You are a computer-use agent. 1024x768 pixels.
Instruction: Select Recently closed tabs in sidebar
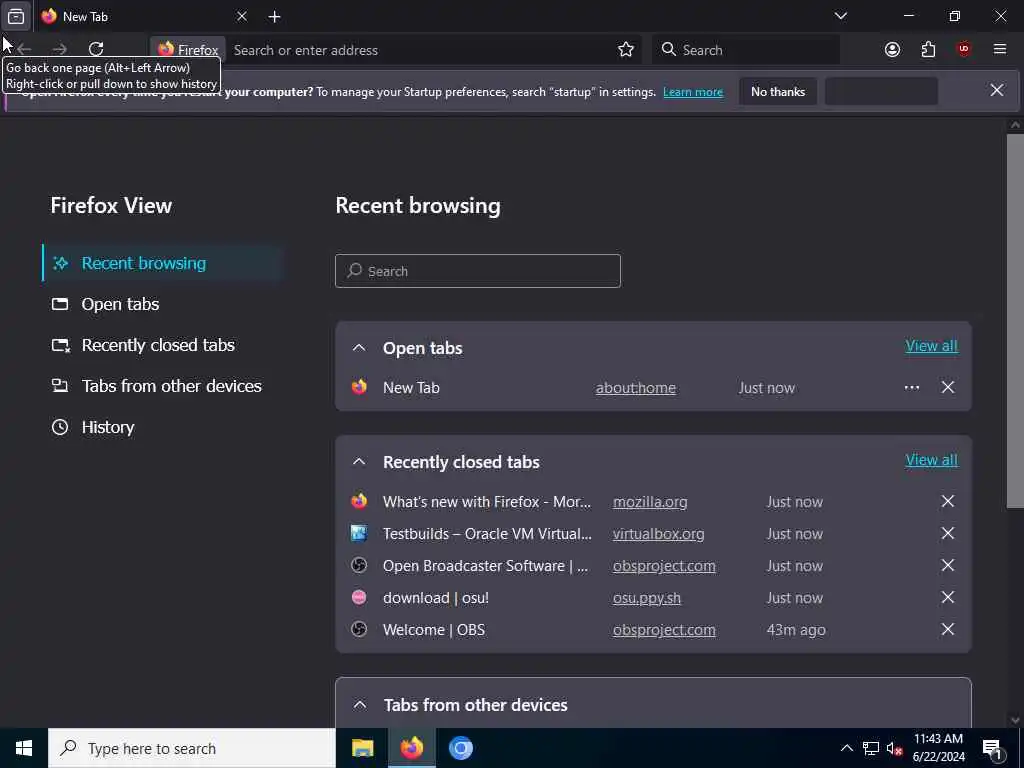162,345
